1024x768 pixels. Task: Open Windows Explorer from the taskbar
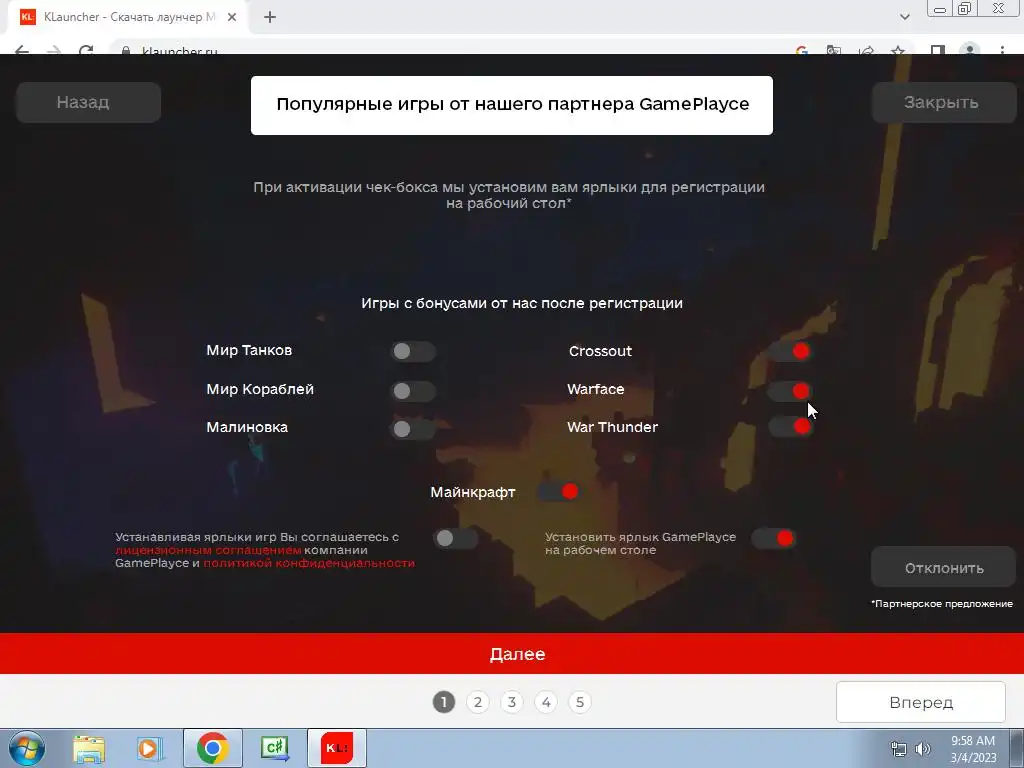[89, 748]
